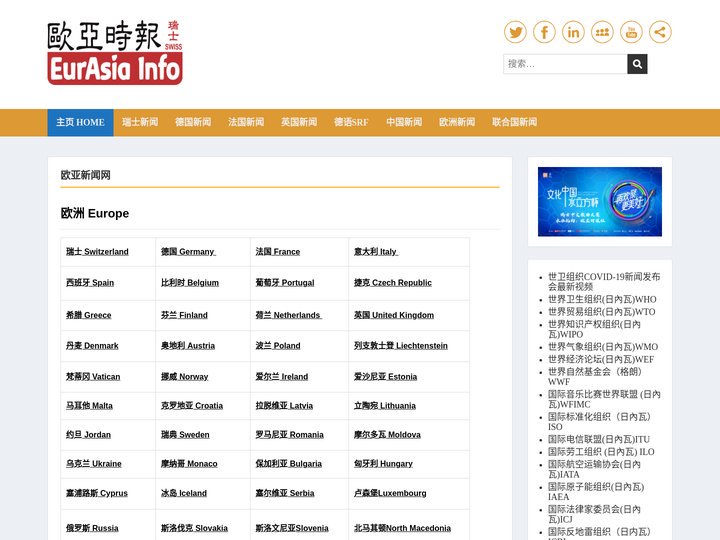Image resolution: width=720 pixels, height=540 pixels.
Task: Focus the search input field
Action: coord(565,64)
